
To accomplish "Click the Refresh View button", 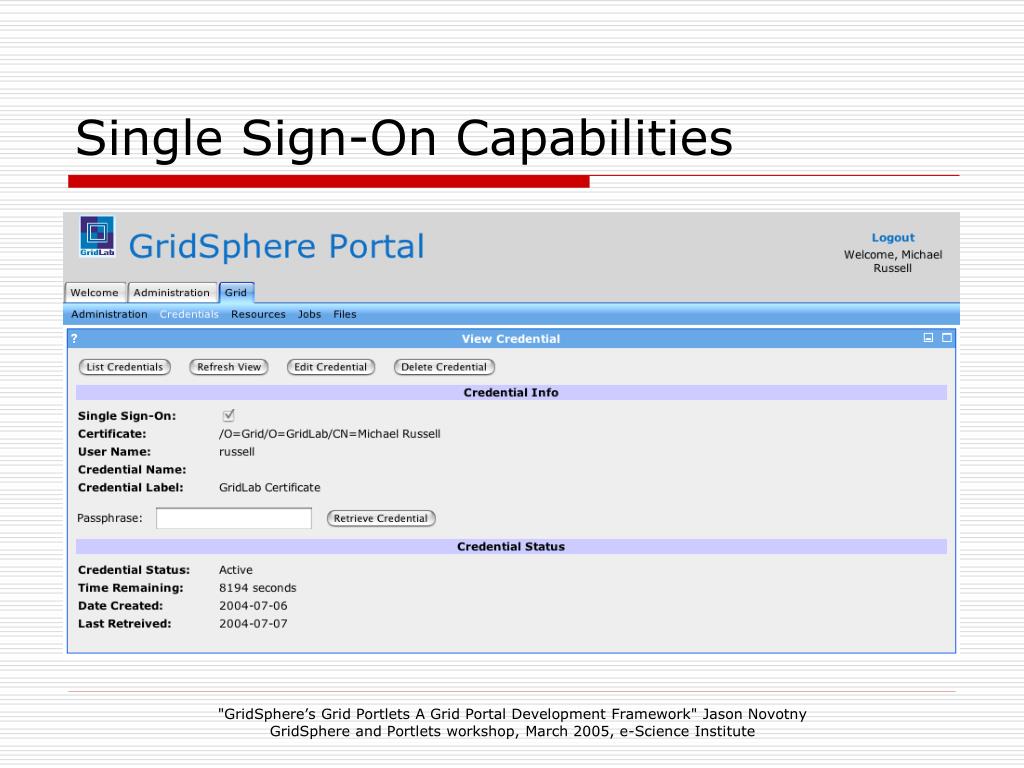I will pyautogui.click(x=229, y=367).
